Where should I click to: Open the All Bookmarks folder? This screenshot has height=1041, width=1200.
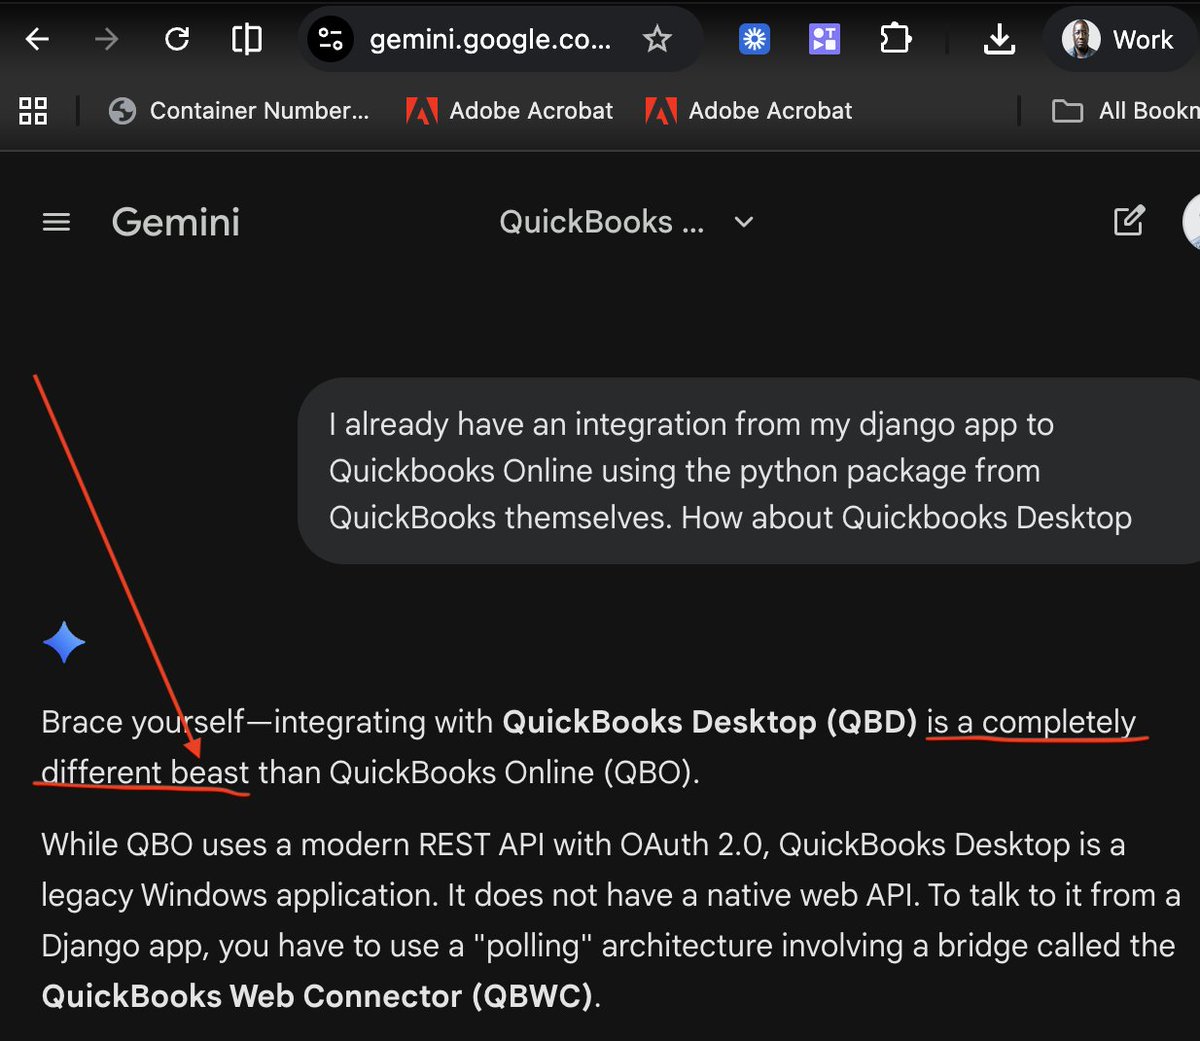click(x=1125, y=111)
